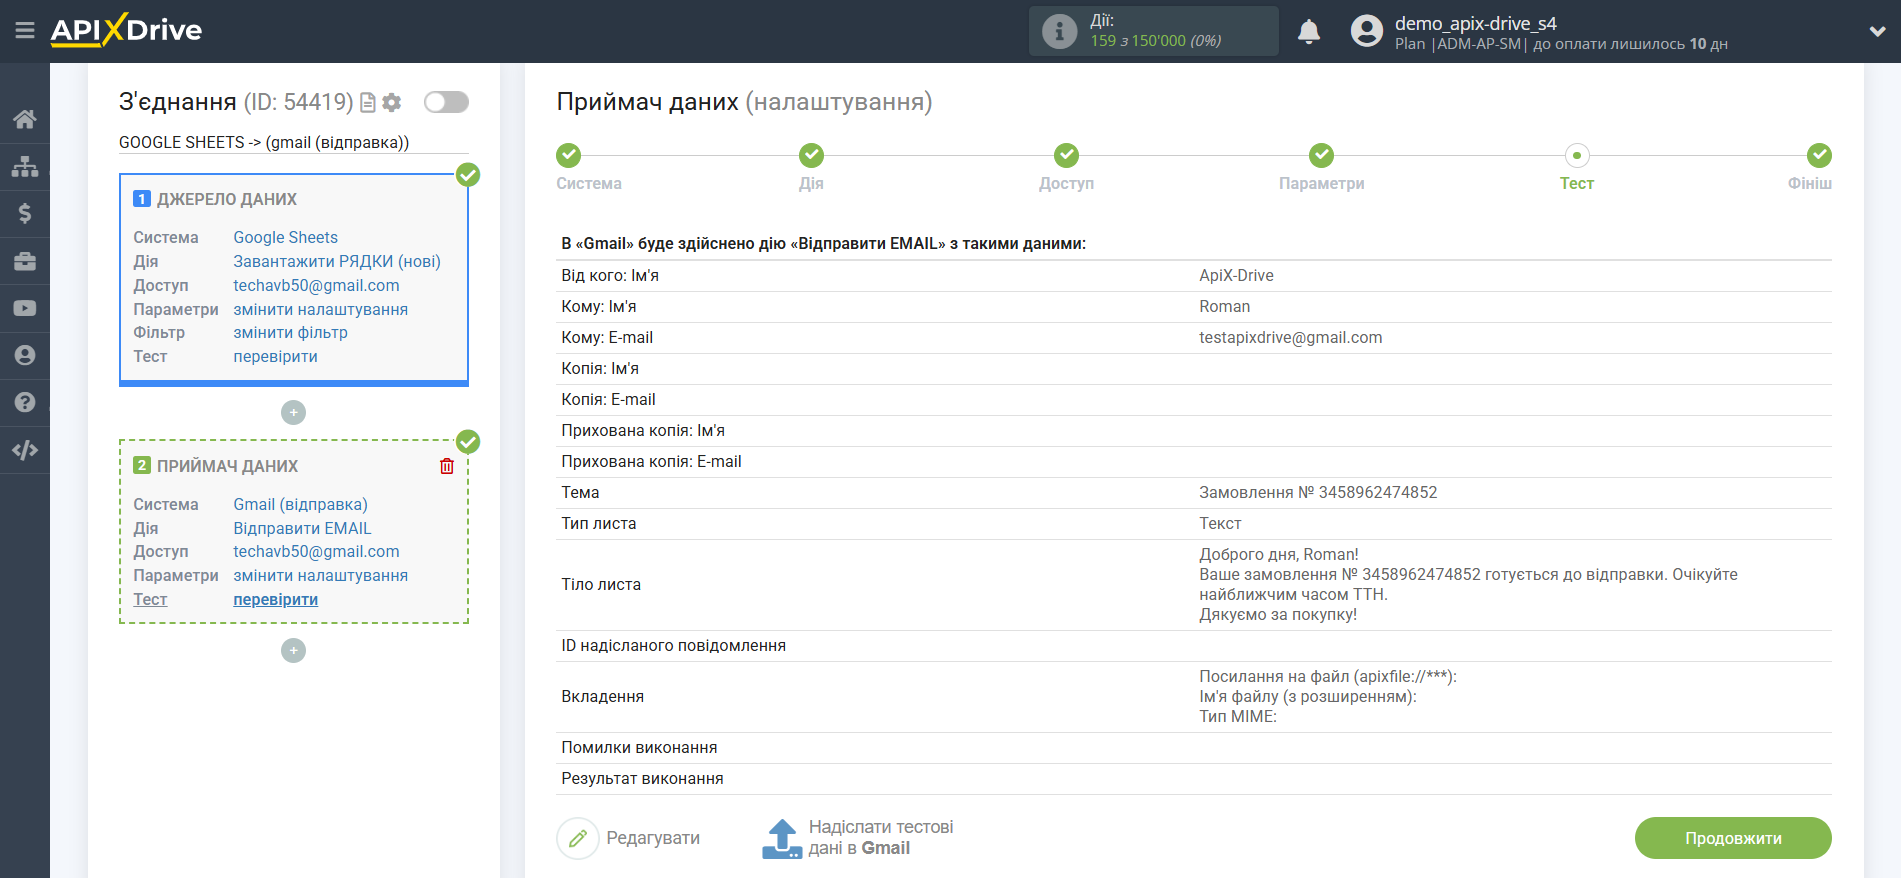Open the code API sidebar icon

(x=25, y=450)
